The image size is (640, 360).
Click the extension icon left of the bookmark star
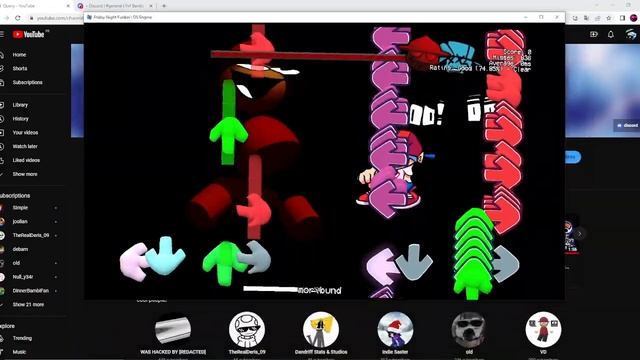point(598,18)
